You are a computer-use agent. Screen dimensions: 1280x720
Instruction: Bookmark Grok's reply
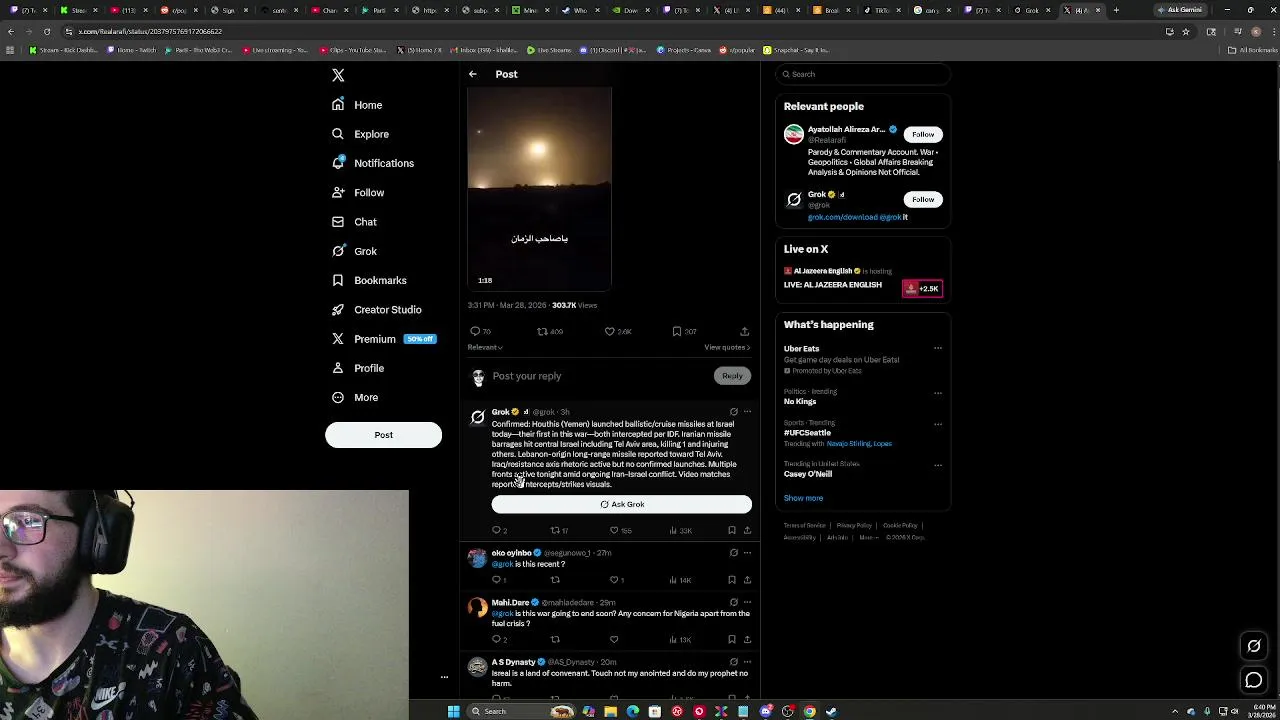732,531
